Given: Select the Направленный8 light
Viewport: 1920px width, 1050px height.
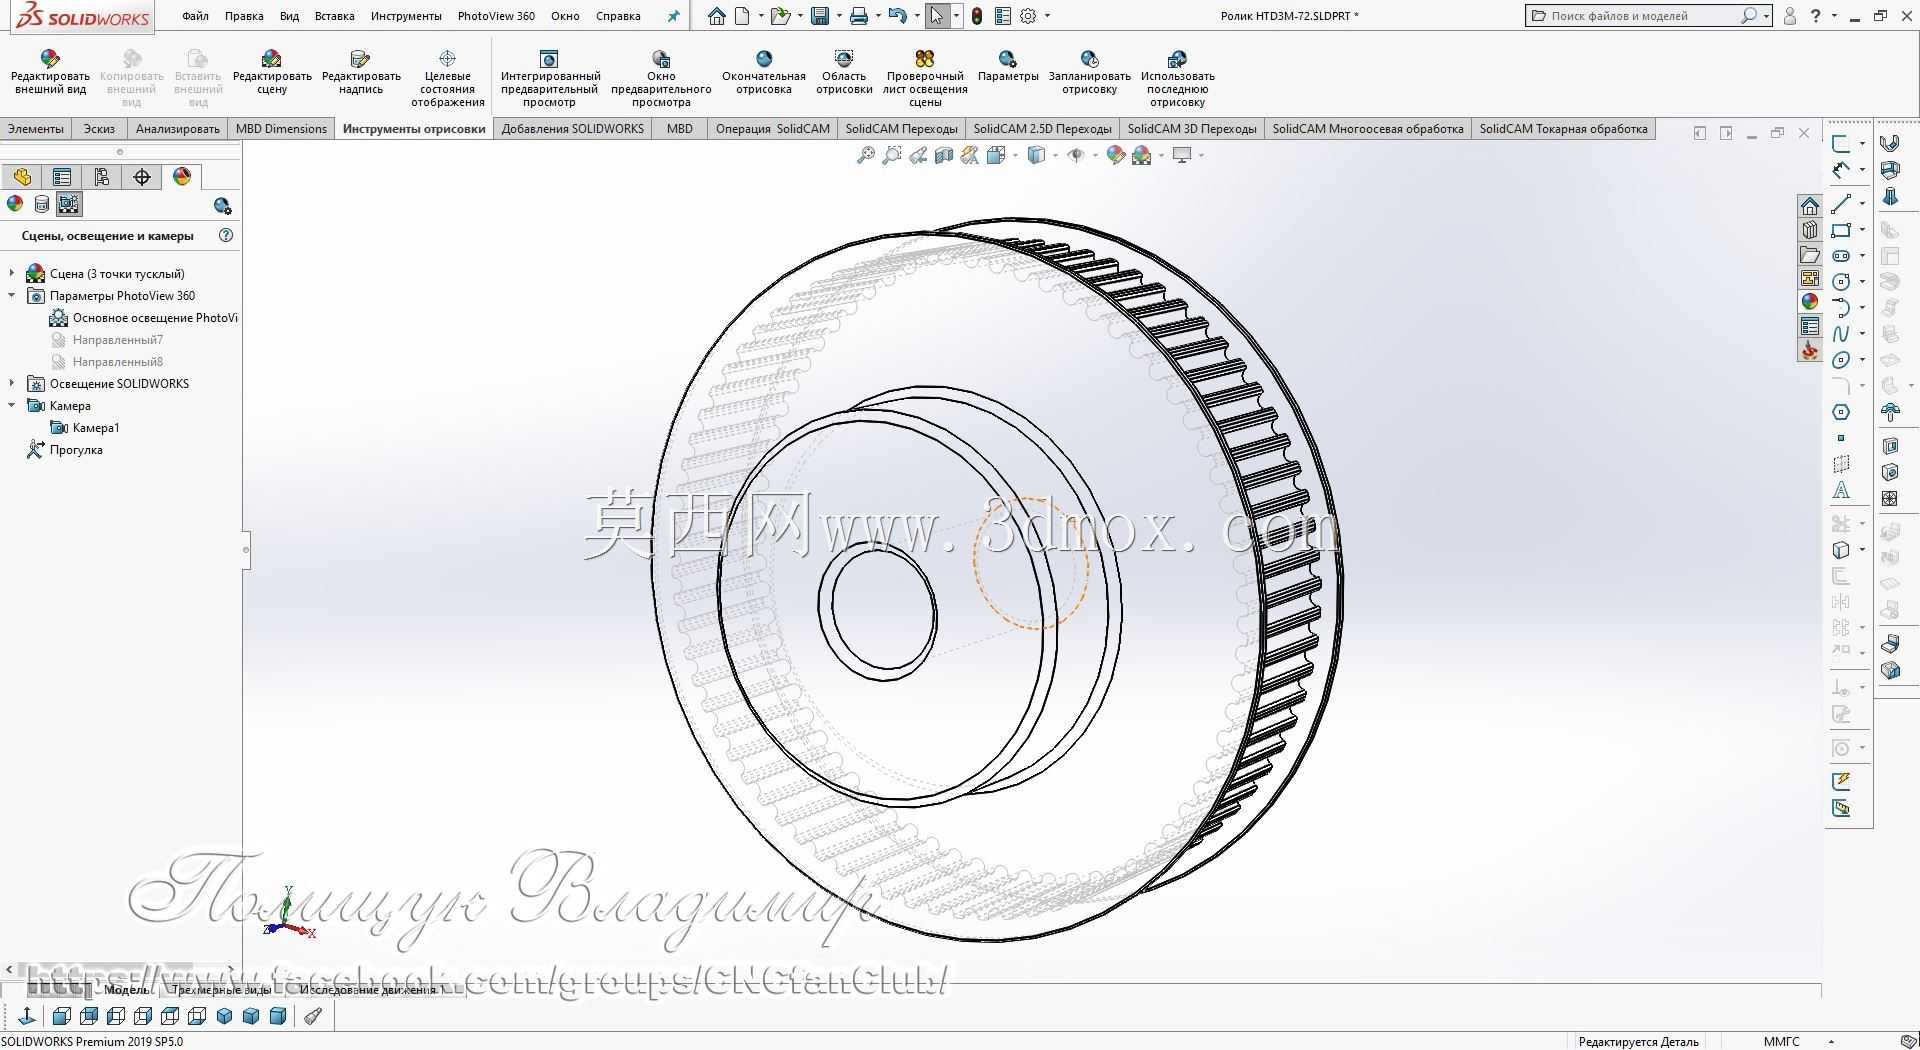Looking at the screenshot, I should coord(106,362).
